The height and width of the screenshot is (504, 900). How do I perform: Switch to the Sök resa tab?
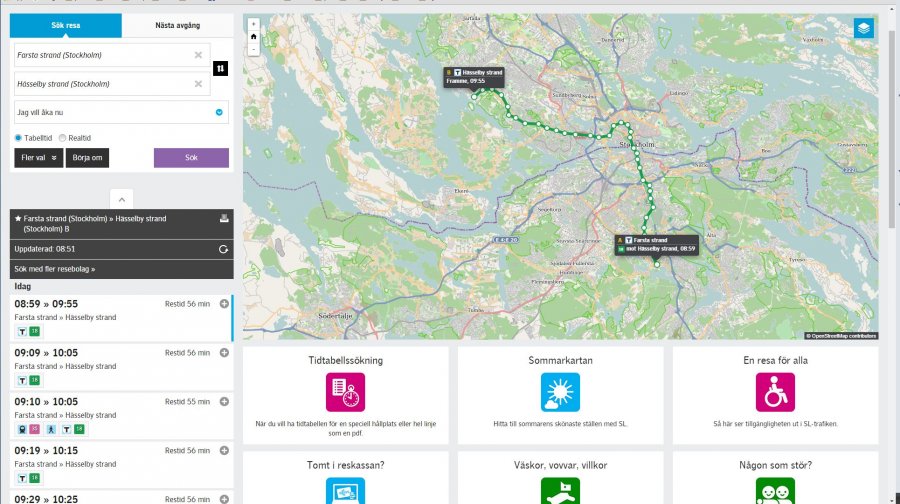tap(66, 26)
